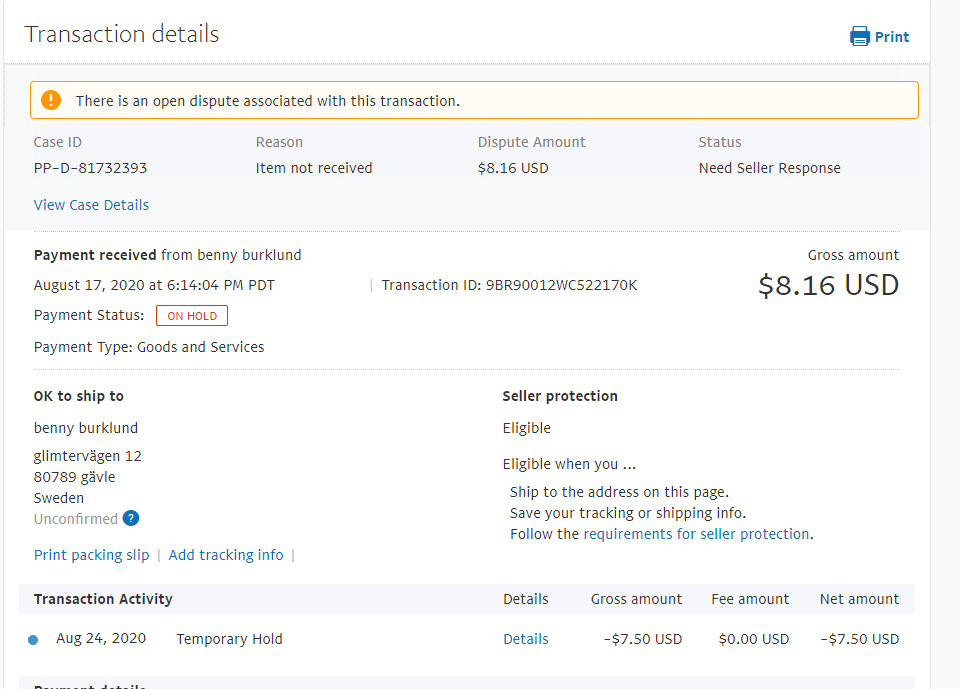
Task: Click the Need Seller Response status
Action: 769,168
